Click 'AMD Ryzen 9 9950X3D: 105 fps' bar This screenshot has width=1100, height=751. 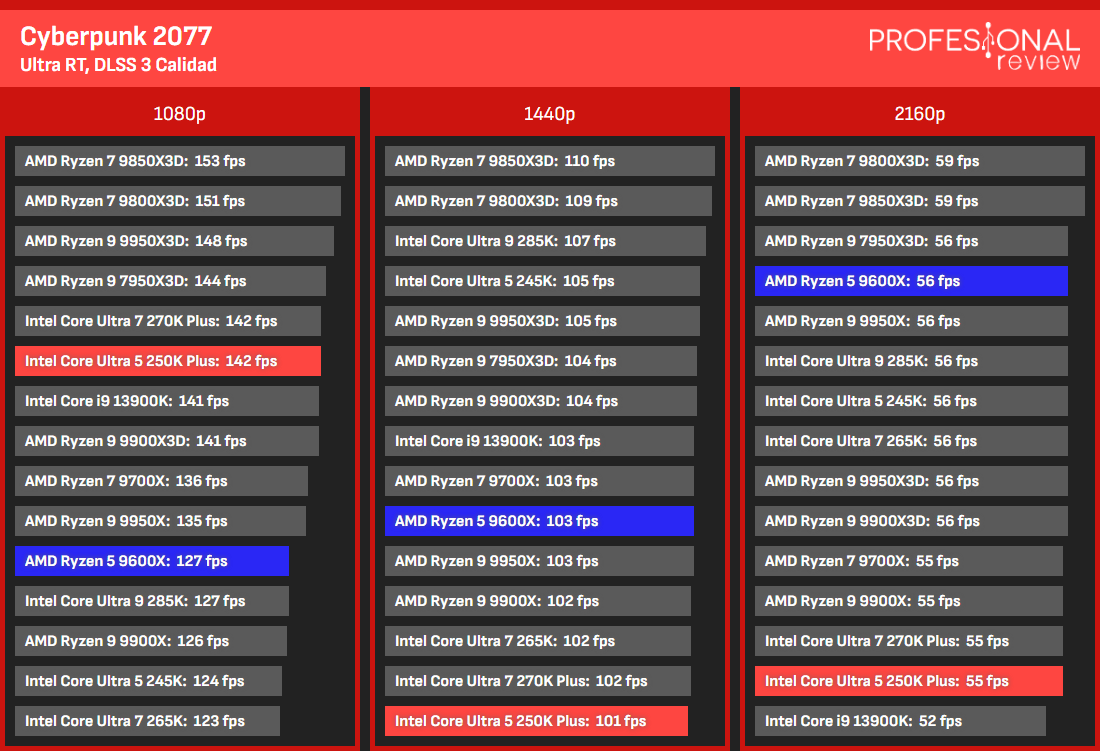(542, 320)
